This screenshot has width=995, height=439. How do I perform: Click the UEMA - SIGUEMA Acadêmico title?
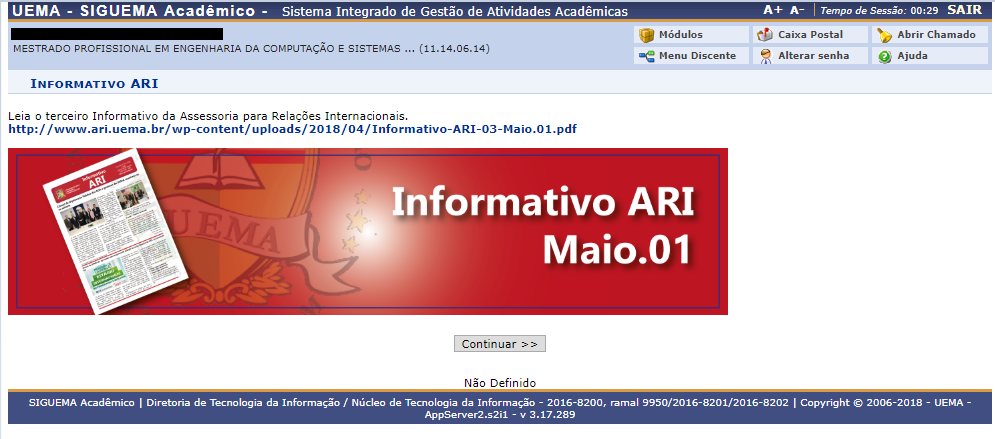tap(140, 11)
